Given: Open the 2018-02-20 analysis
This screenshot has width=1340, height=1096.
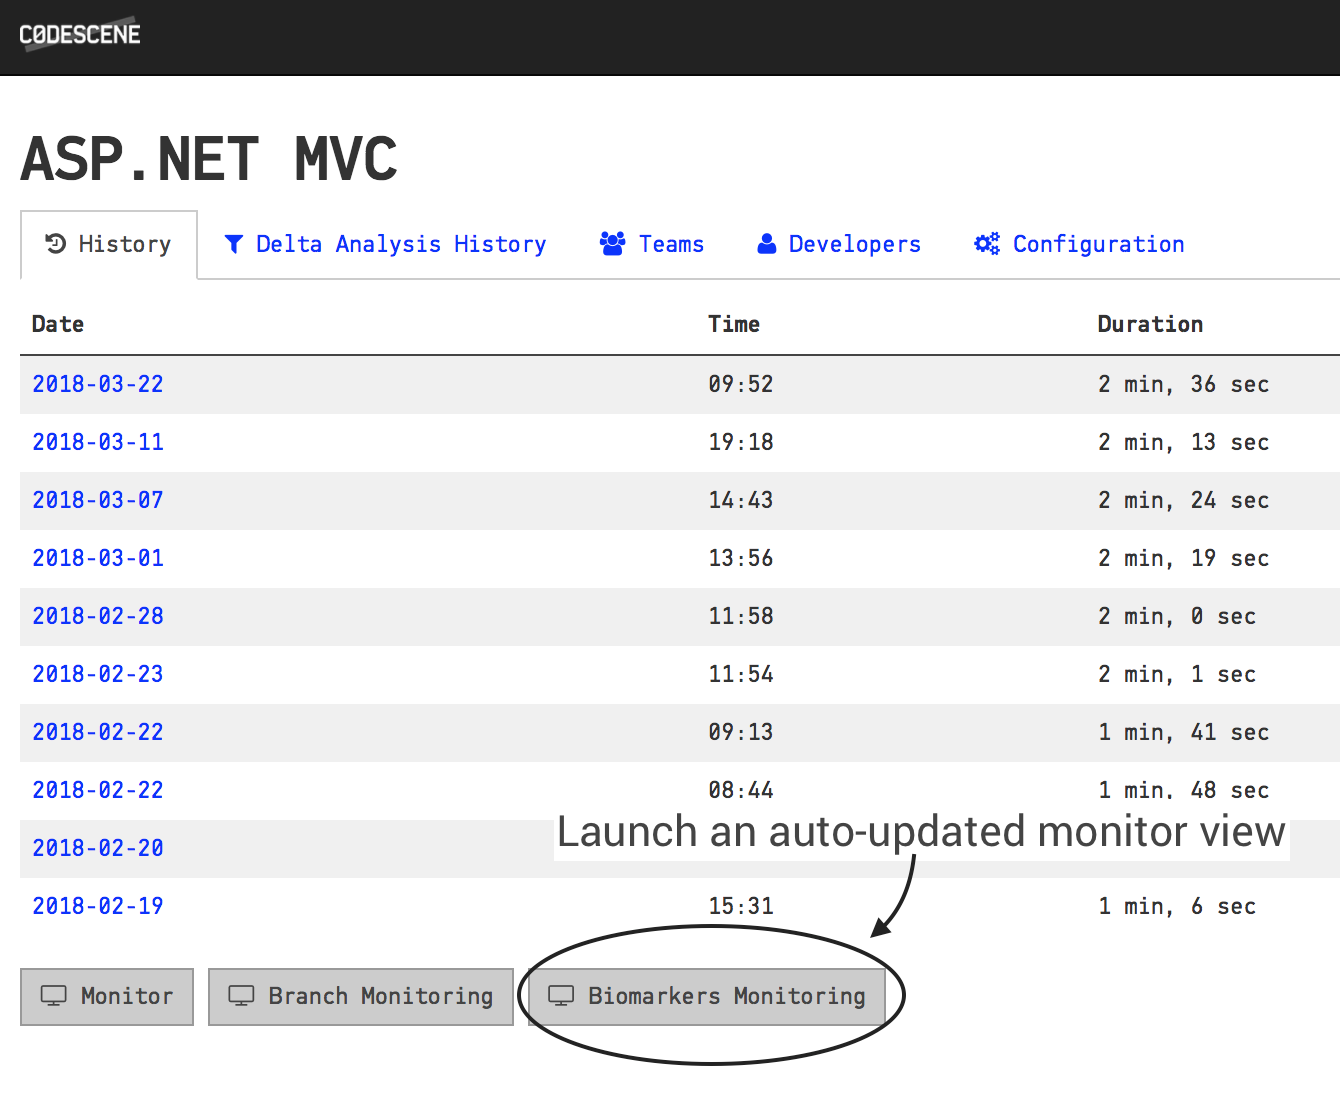Looking at the screenshot, I should pos(98,848).
